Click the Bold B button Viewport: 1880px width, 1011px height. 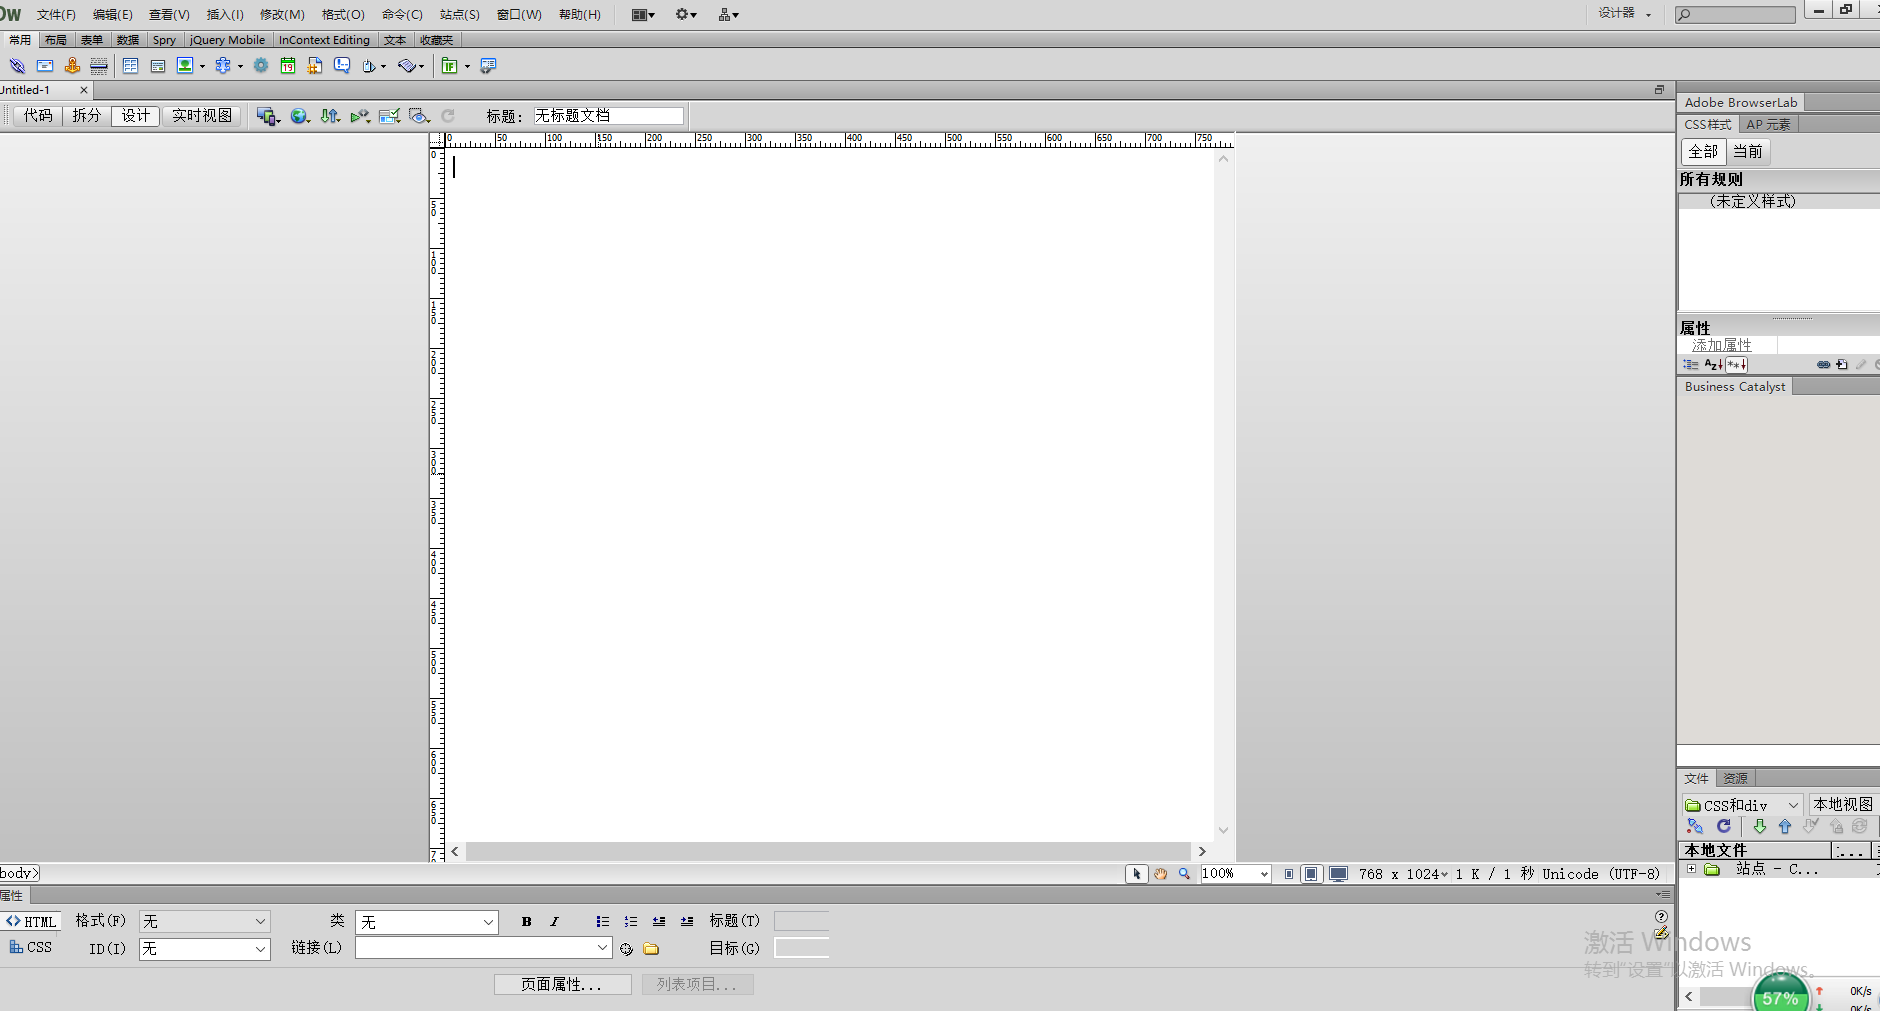(527, 922)
